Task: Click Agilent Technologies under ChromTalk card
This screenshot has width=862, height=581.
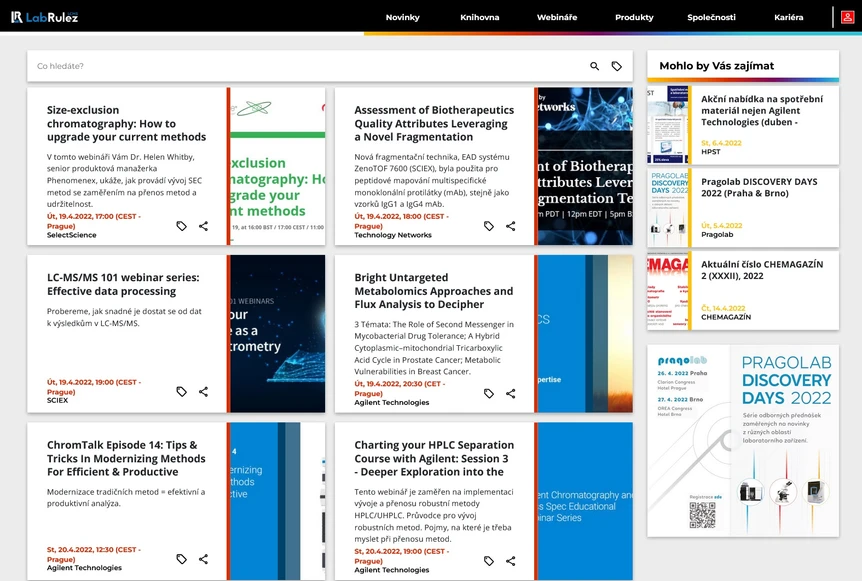Action: pos(84,568)
